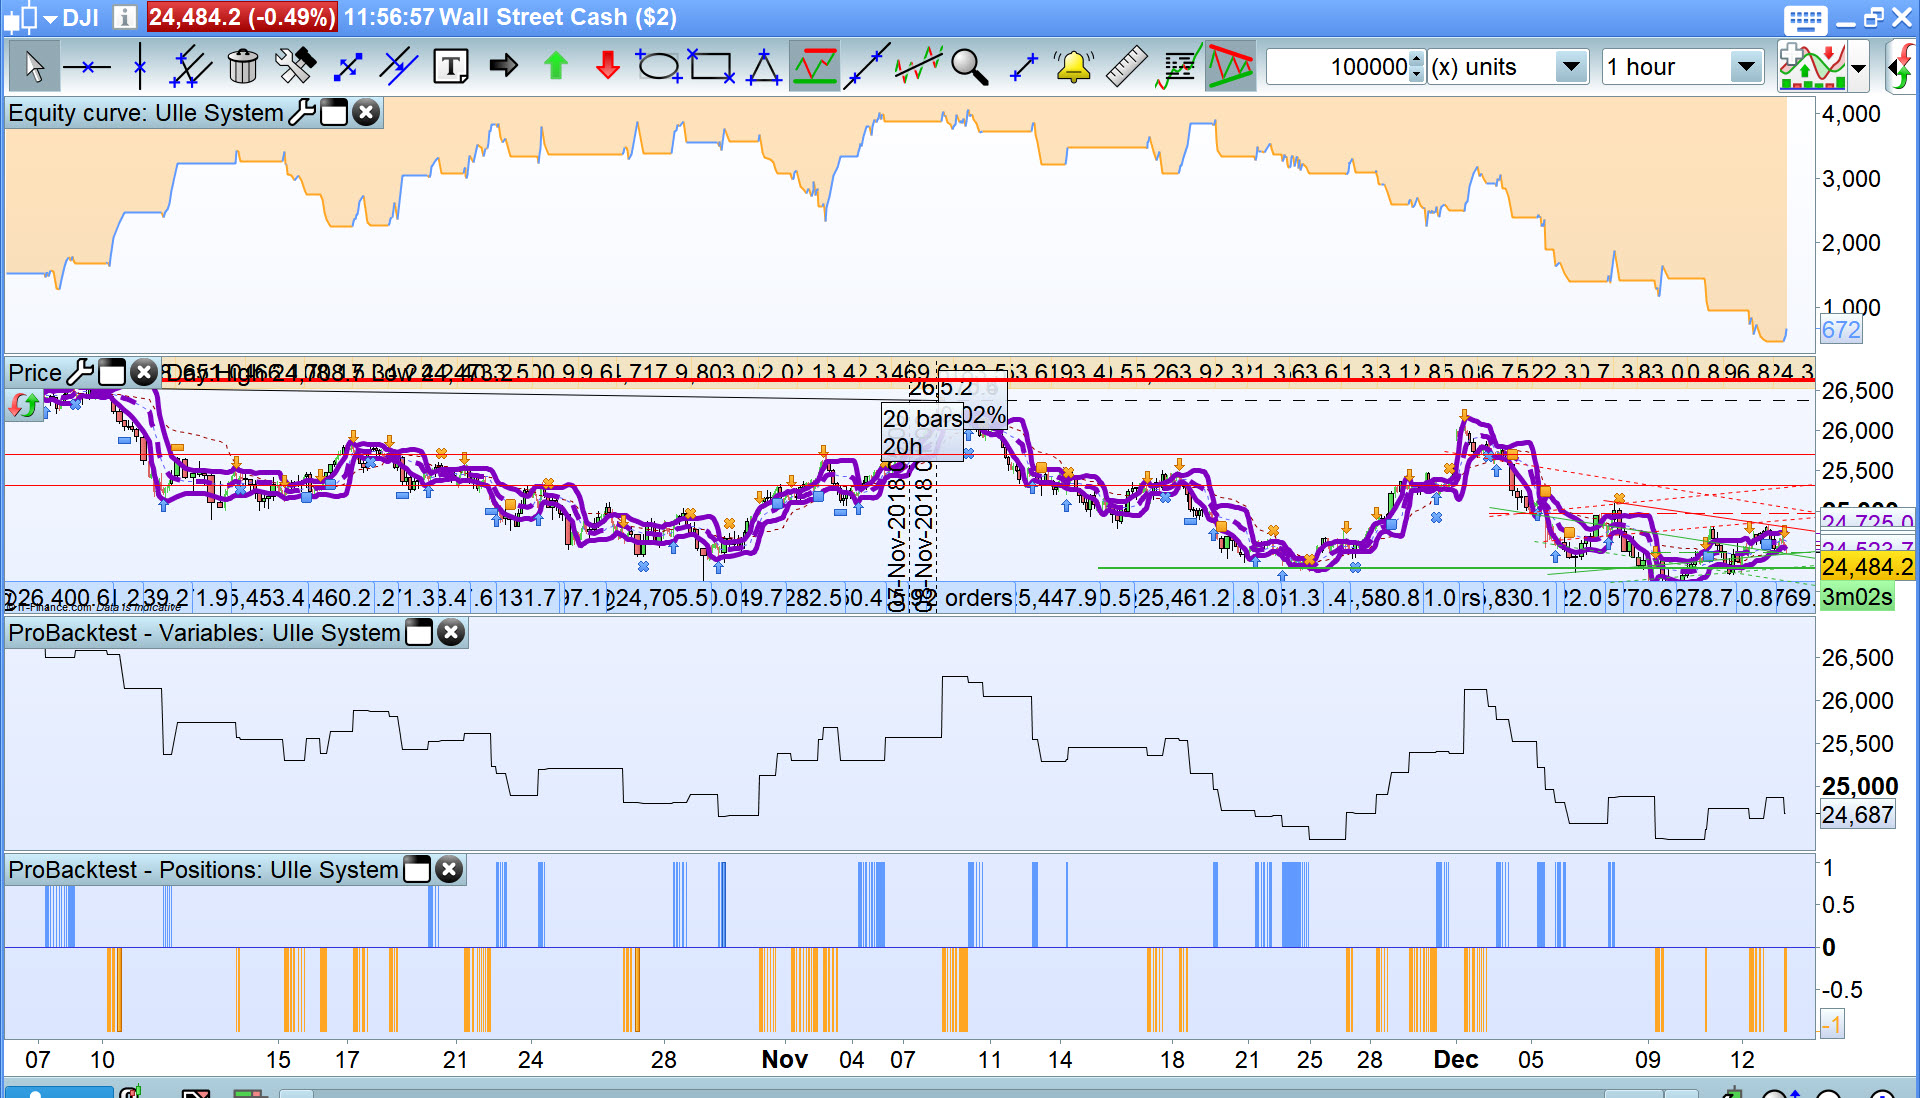This screenshot has height=1098, width=1920.
Task: Toggle the windowed mode of Equity curve panel
Action: [x=335, y=113]
